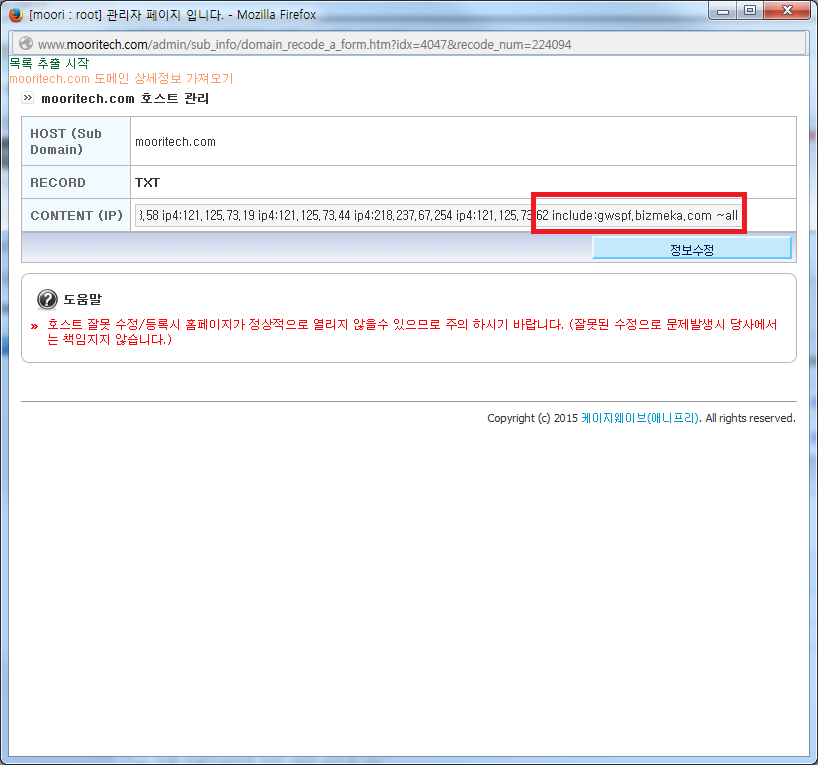Maximize the Firefox popup window
This screenshot has width=818, height=765.
click(750, 11)
